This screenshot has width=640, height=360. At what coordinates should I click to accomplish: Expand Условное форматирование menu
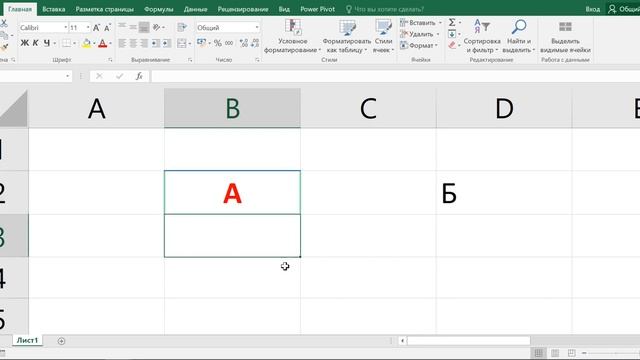point(293,36)
